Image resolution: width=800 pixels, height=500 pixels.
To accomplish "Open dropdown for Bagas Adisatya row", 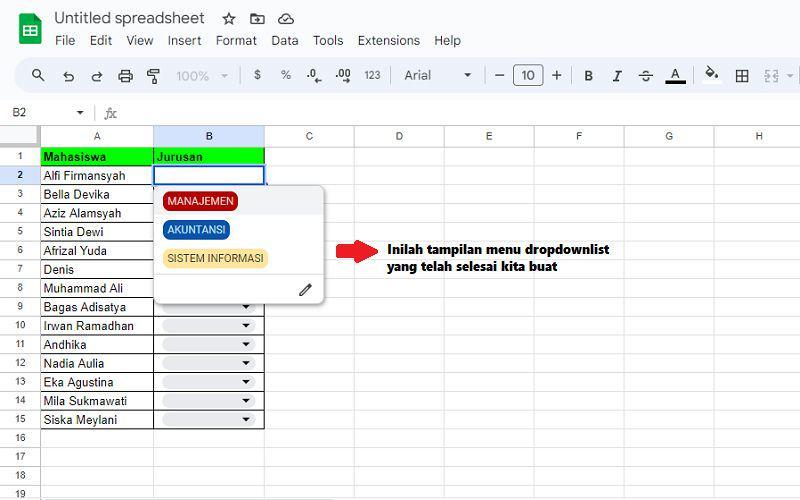I will tap(246, 307).
